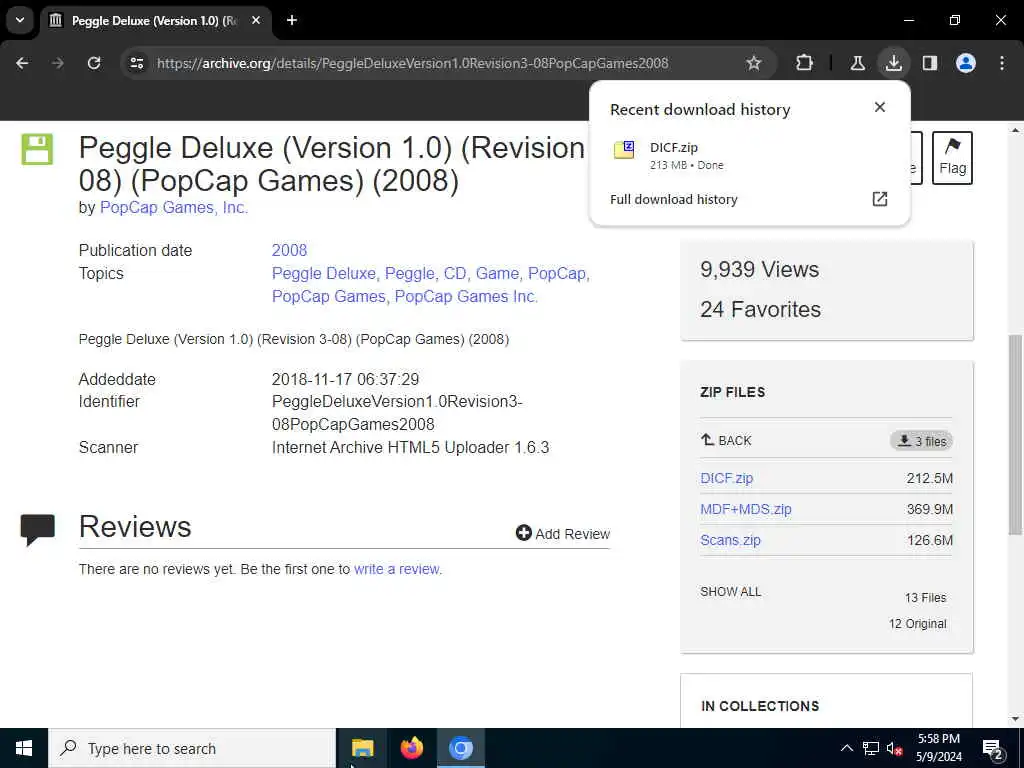
Task: Open Peggle Deluxe topic link
Action: click(x=324, y=273)
